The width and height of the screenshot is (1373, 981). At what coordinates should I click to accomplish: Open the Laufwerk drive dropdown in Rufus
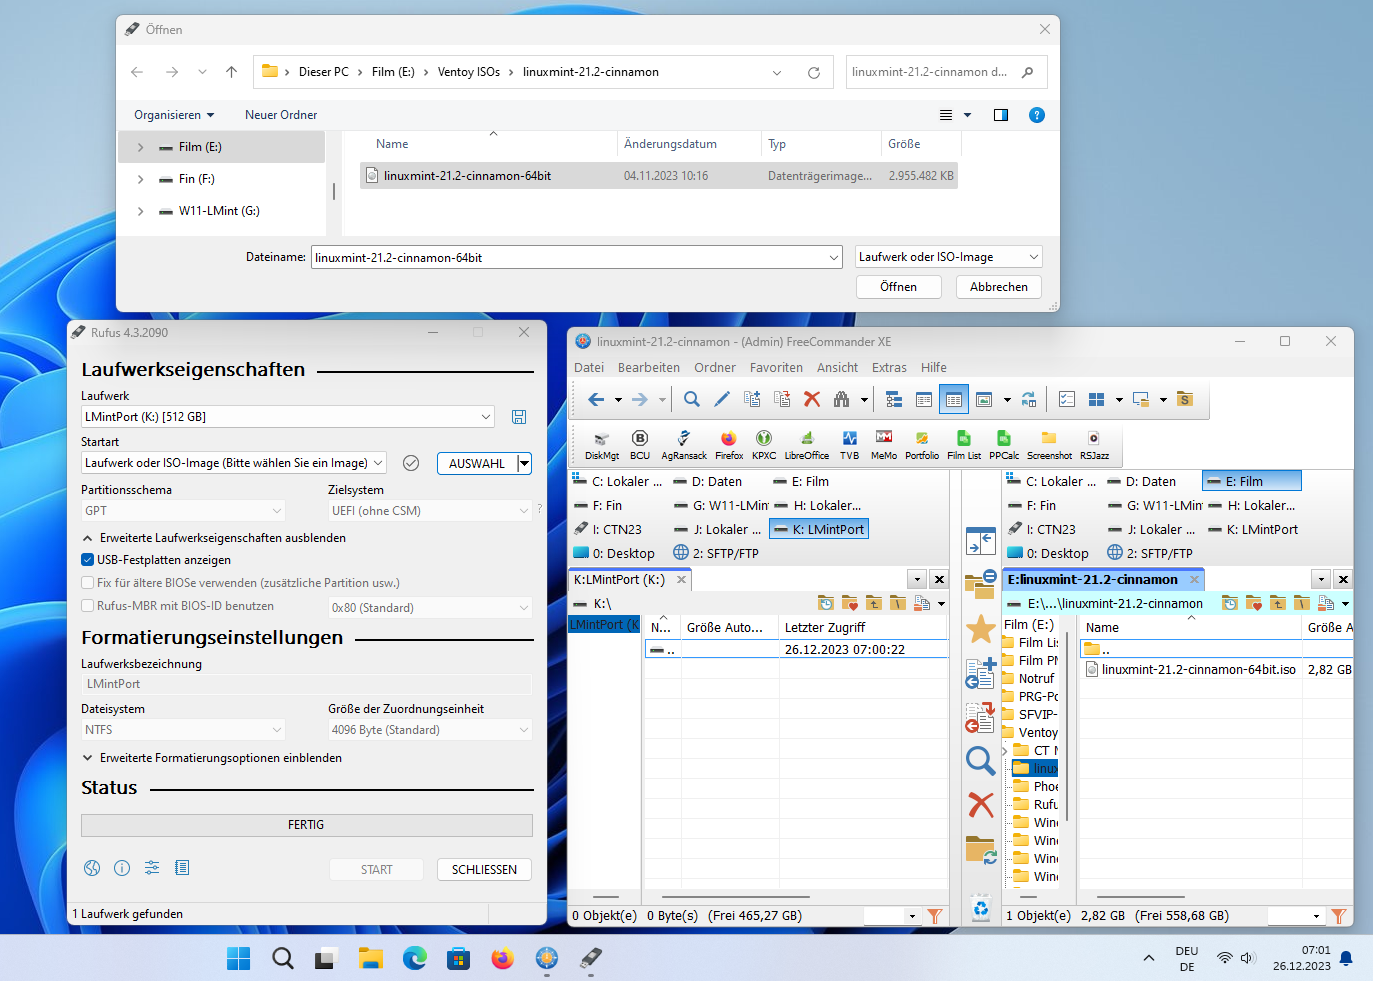(288, 417)
